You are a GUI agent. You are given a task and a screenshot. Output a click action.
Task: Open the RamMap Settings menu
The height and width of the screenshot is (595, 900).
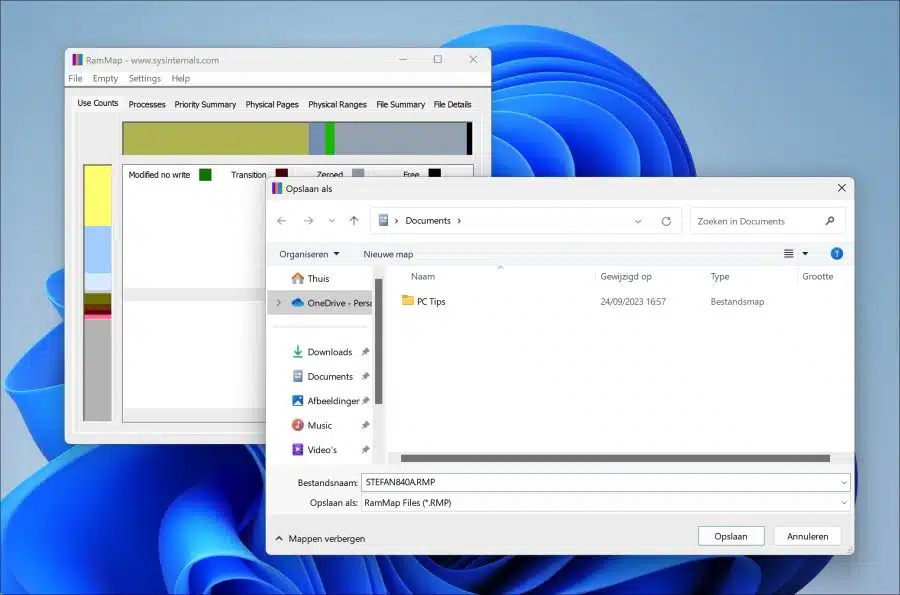145,79
